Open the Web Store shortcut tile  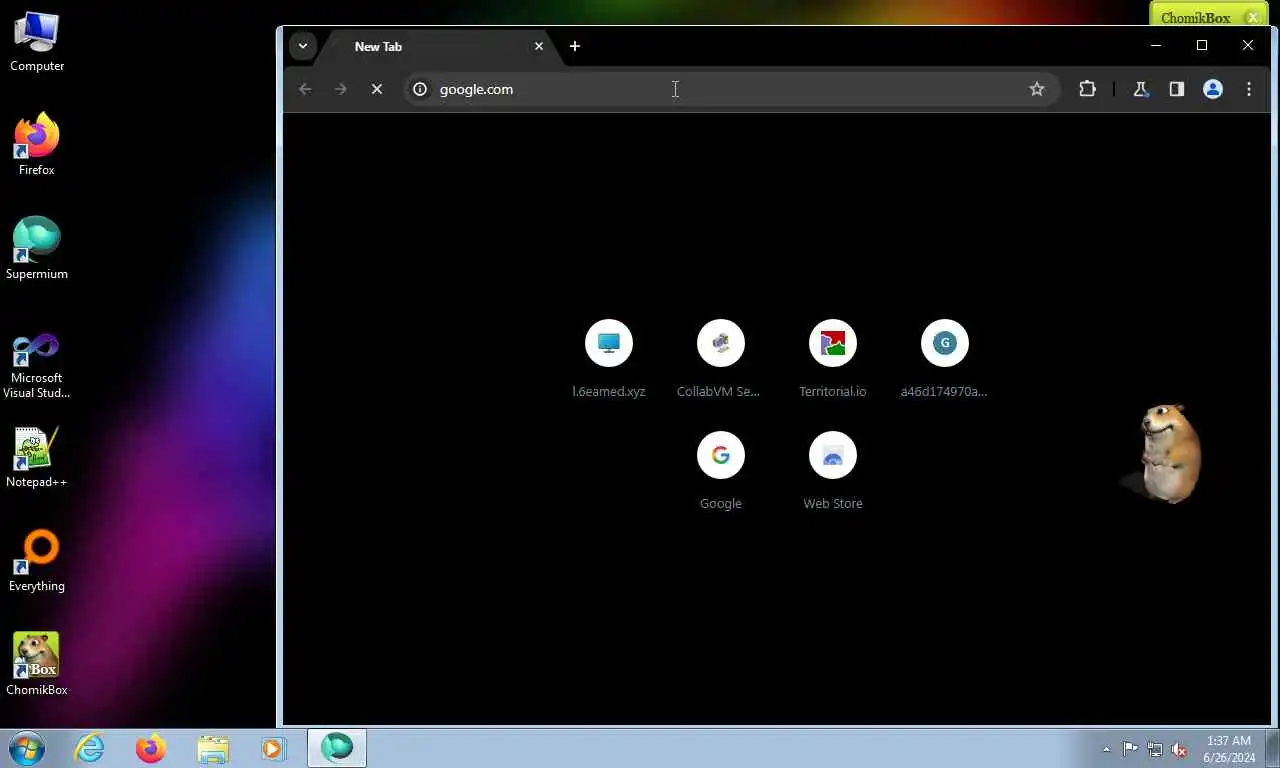click(x=833, y=471)
